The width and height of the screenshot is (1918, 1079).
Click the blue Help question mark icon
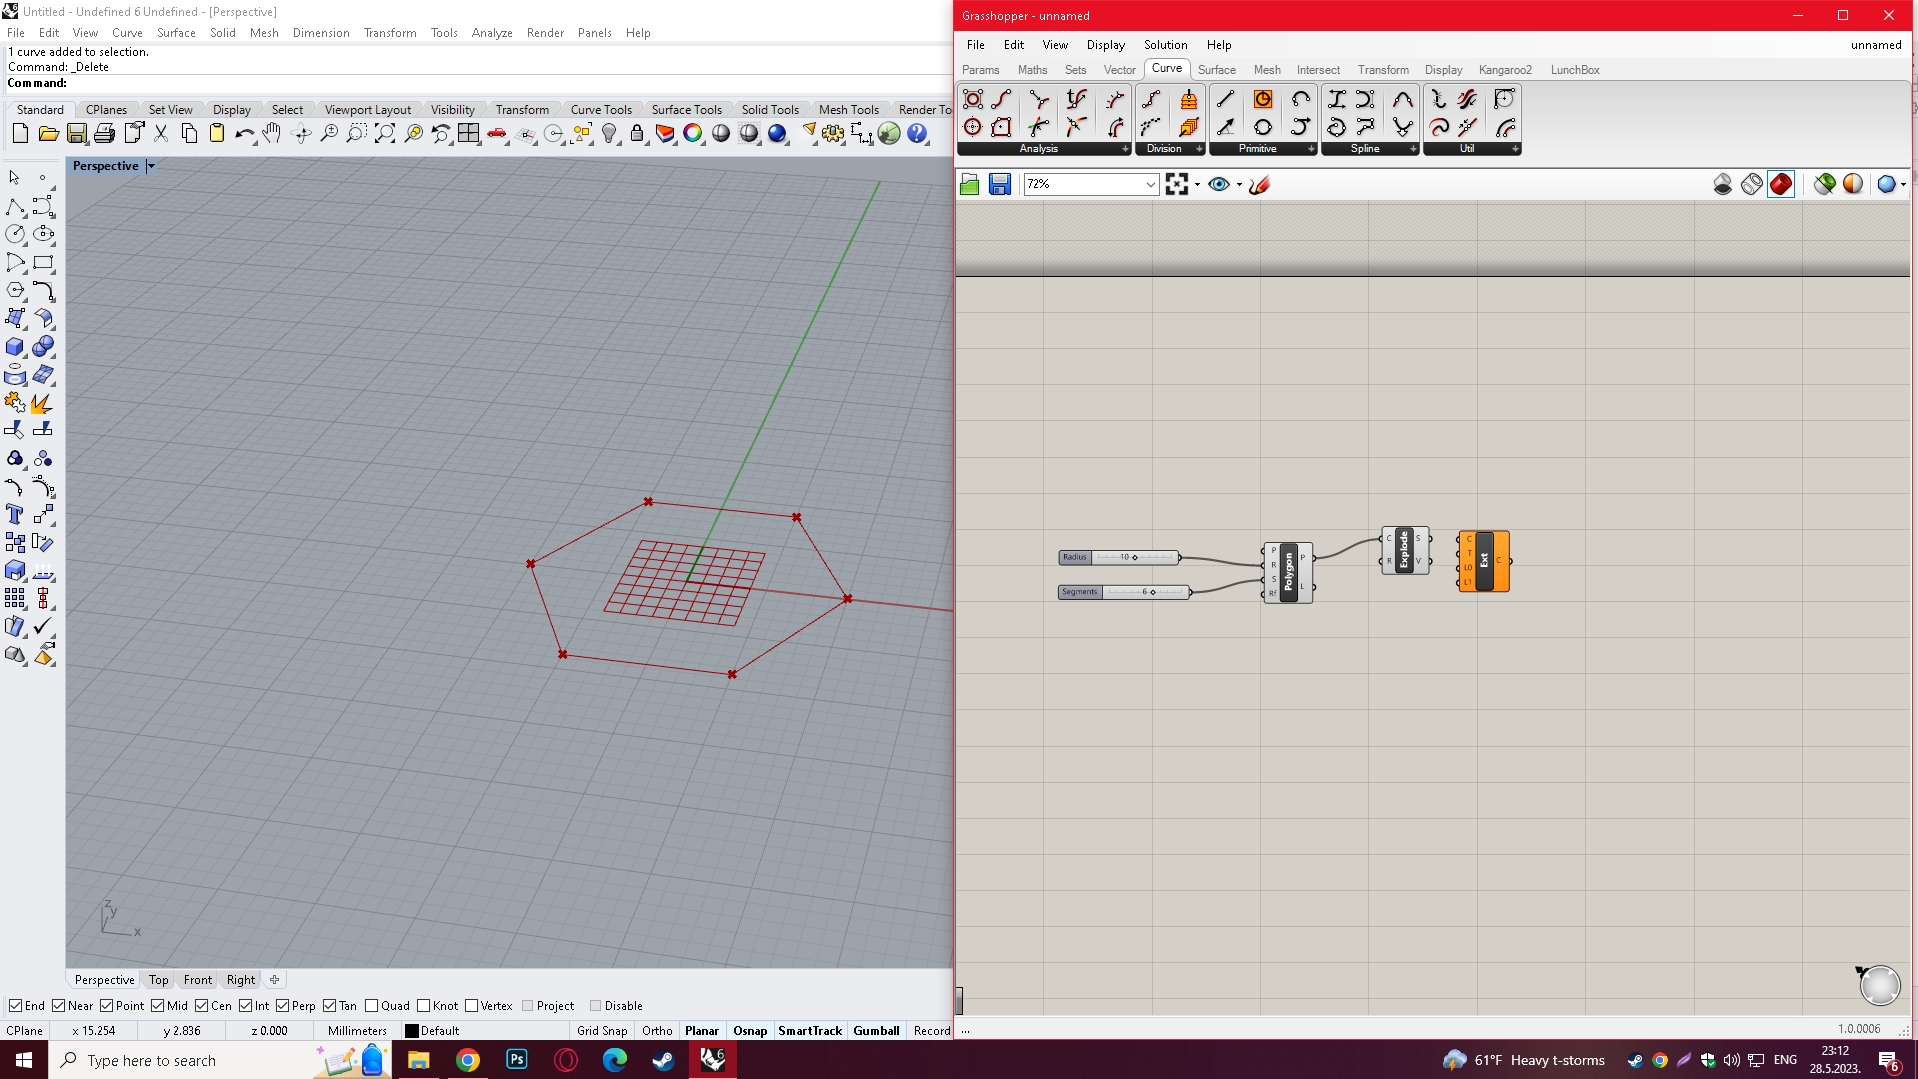(917, 133)
